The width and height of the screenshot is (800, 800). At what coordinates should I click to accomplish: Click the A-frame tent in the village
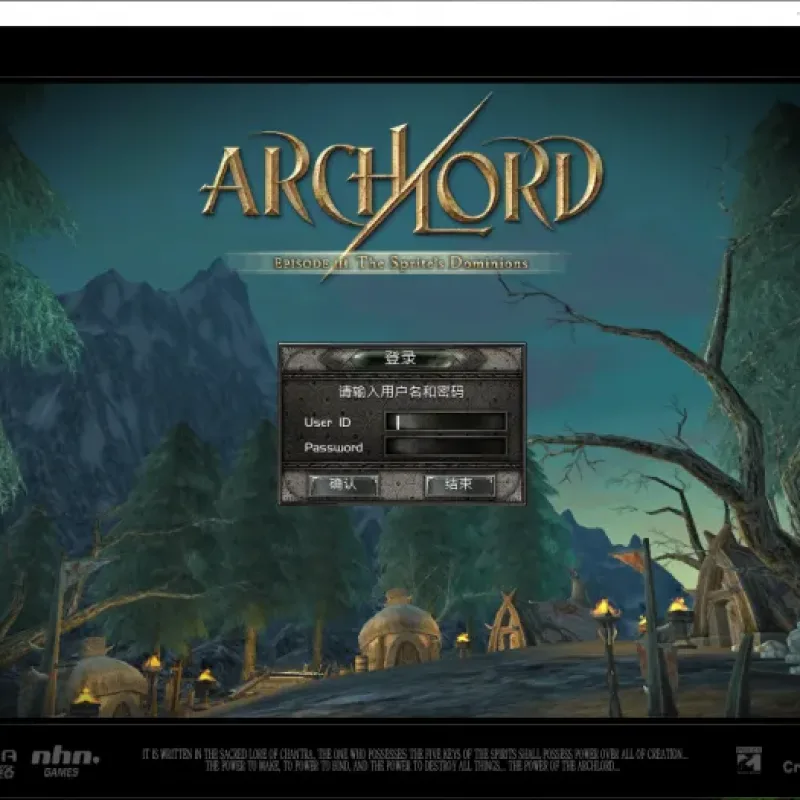[507, 621]
